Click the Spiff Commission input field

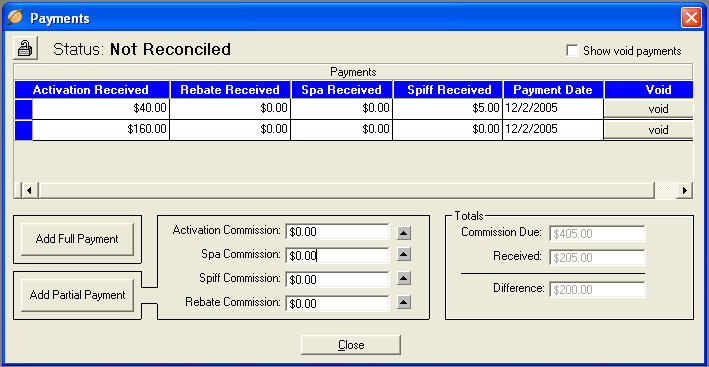pos(337,279)
